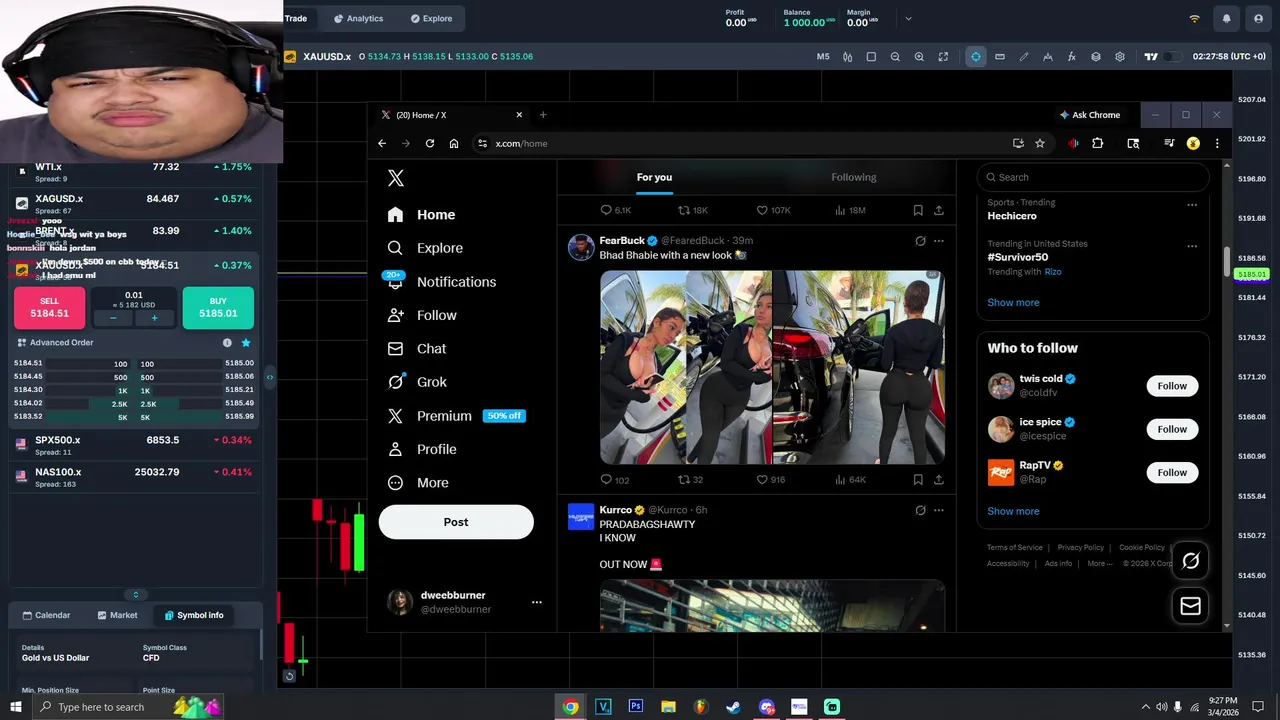Click the square layout icon on chart toolbar
Screen dimensions: 1280x720
coord(871,57)
